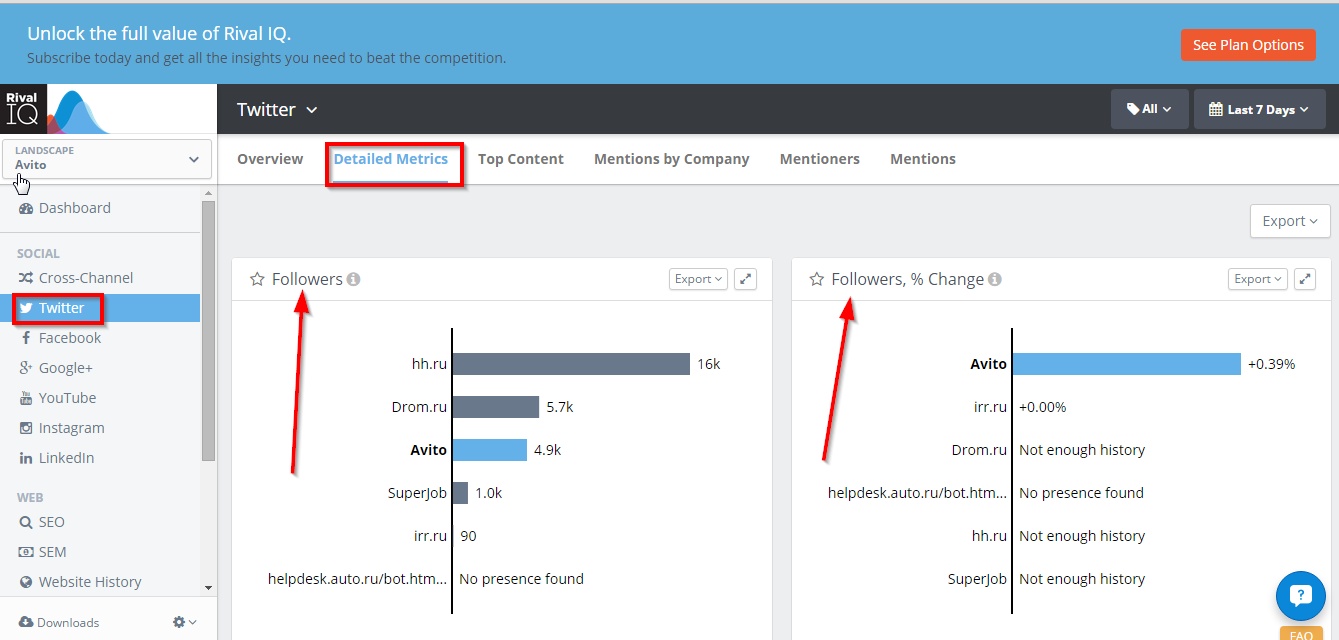Open the All tags filter dropdown
This screenshot has height=640, width=1339.
tap(1149, 109)
